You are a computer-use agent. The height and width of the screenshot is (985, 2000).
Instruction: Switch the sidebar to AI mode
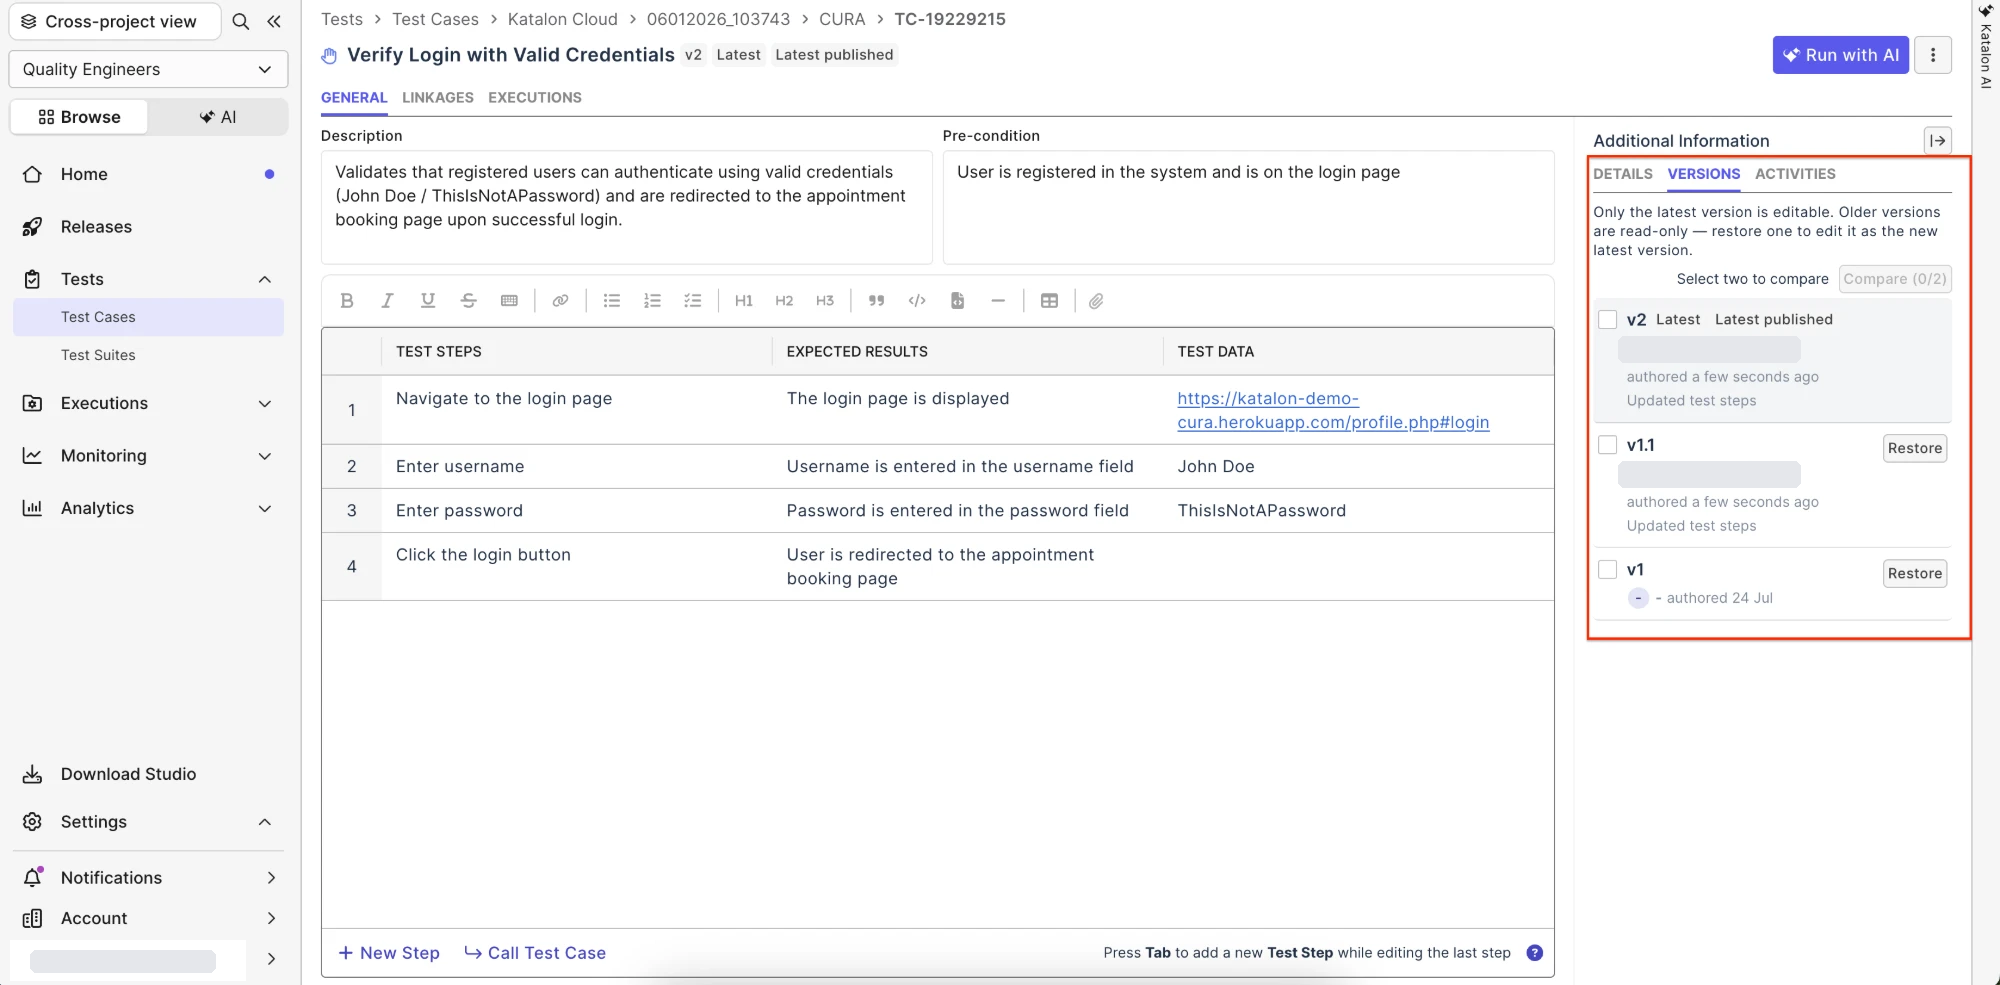click(218, 117)
